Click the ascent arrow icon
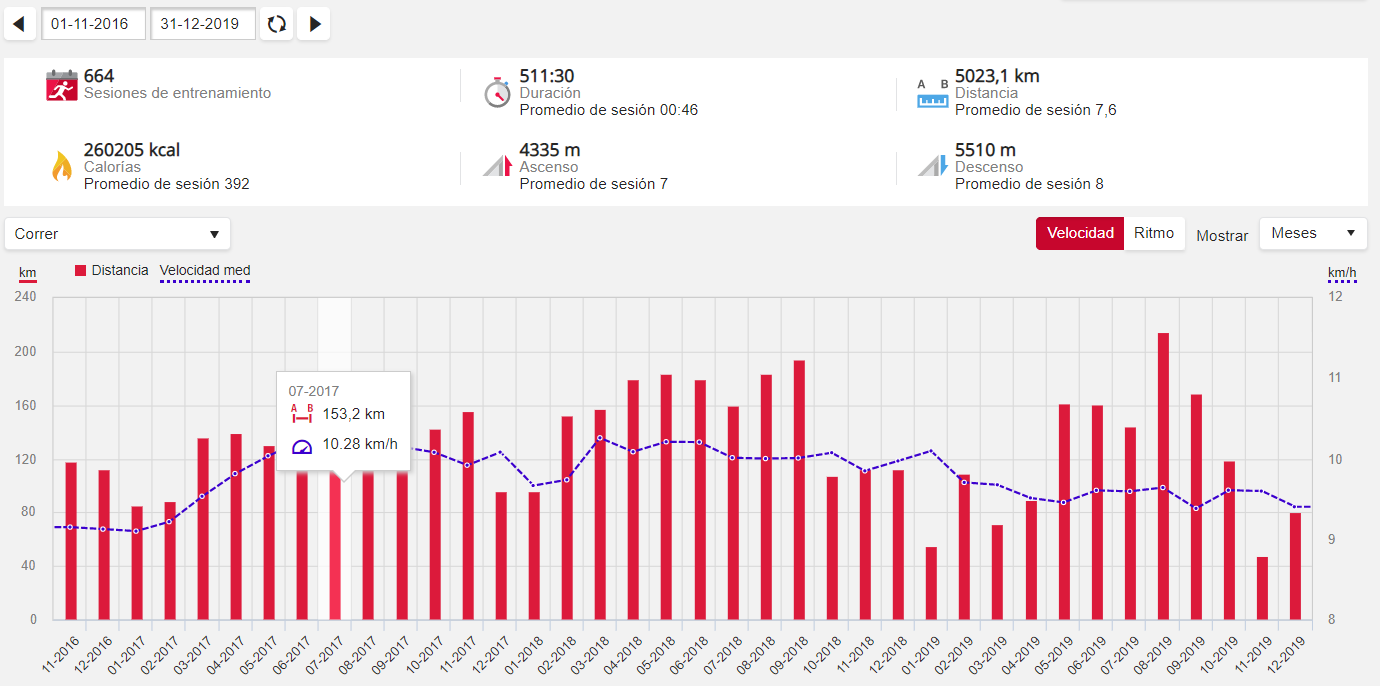This screenshot has height=686, width=1380. 497,166
